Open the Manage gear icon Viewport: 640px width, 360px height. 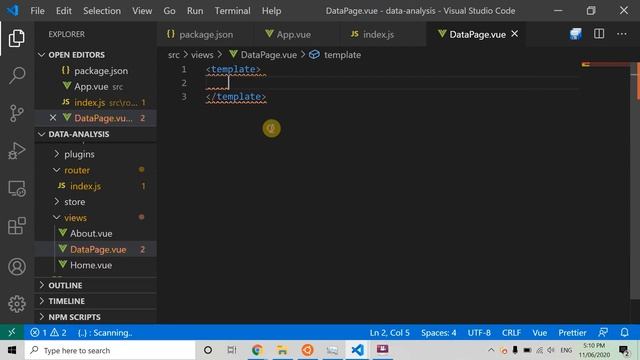tap(17, 304)
